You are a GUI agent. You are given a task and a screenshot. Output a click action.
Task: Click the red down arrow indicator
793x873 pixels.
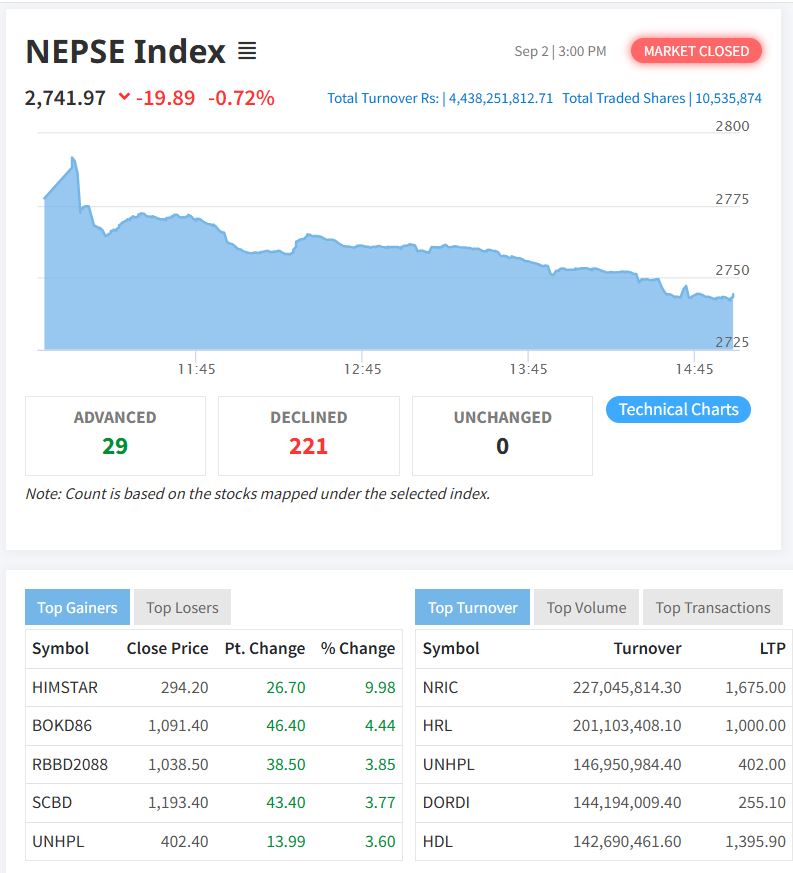[x=124, y=97]
